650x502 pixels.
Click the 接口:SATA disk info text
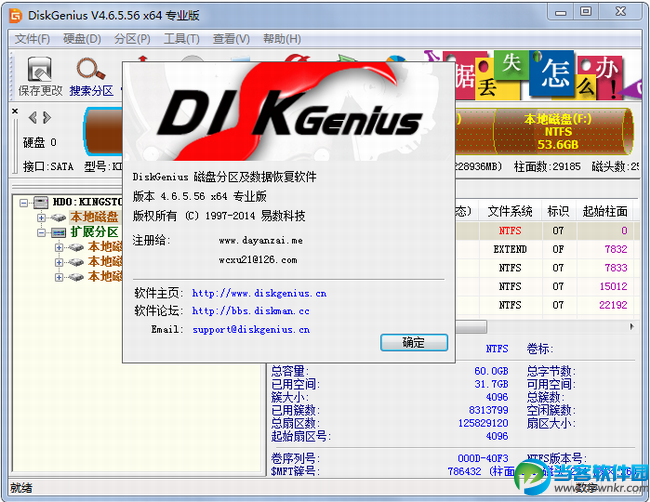(x=49, y=167)
